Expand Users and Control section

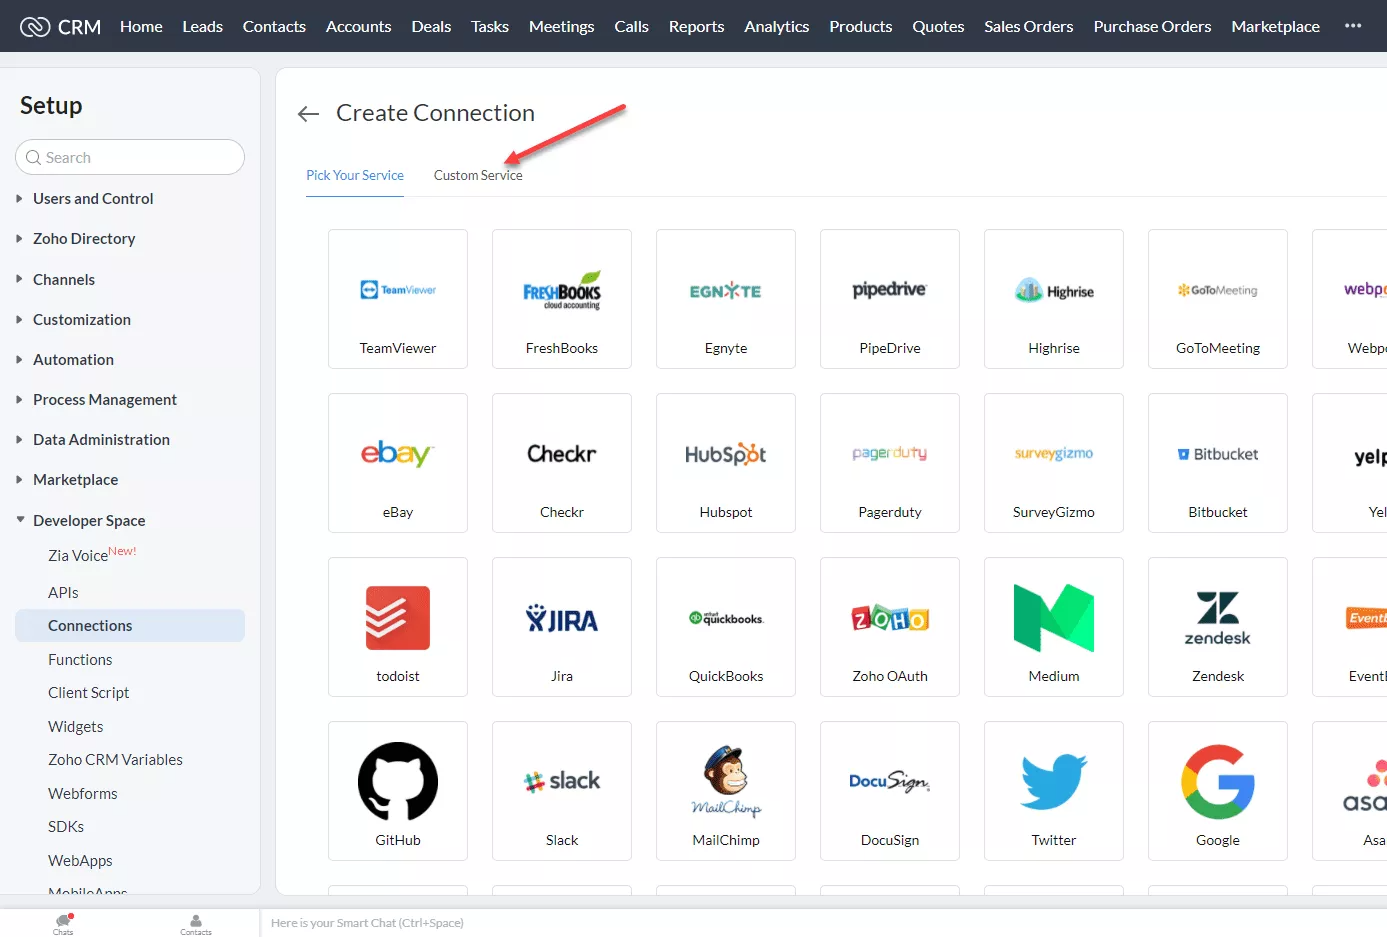(x=93, y=199)
